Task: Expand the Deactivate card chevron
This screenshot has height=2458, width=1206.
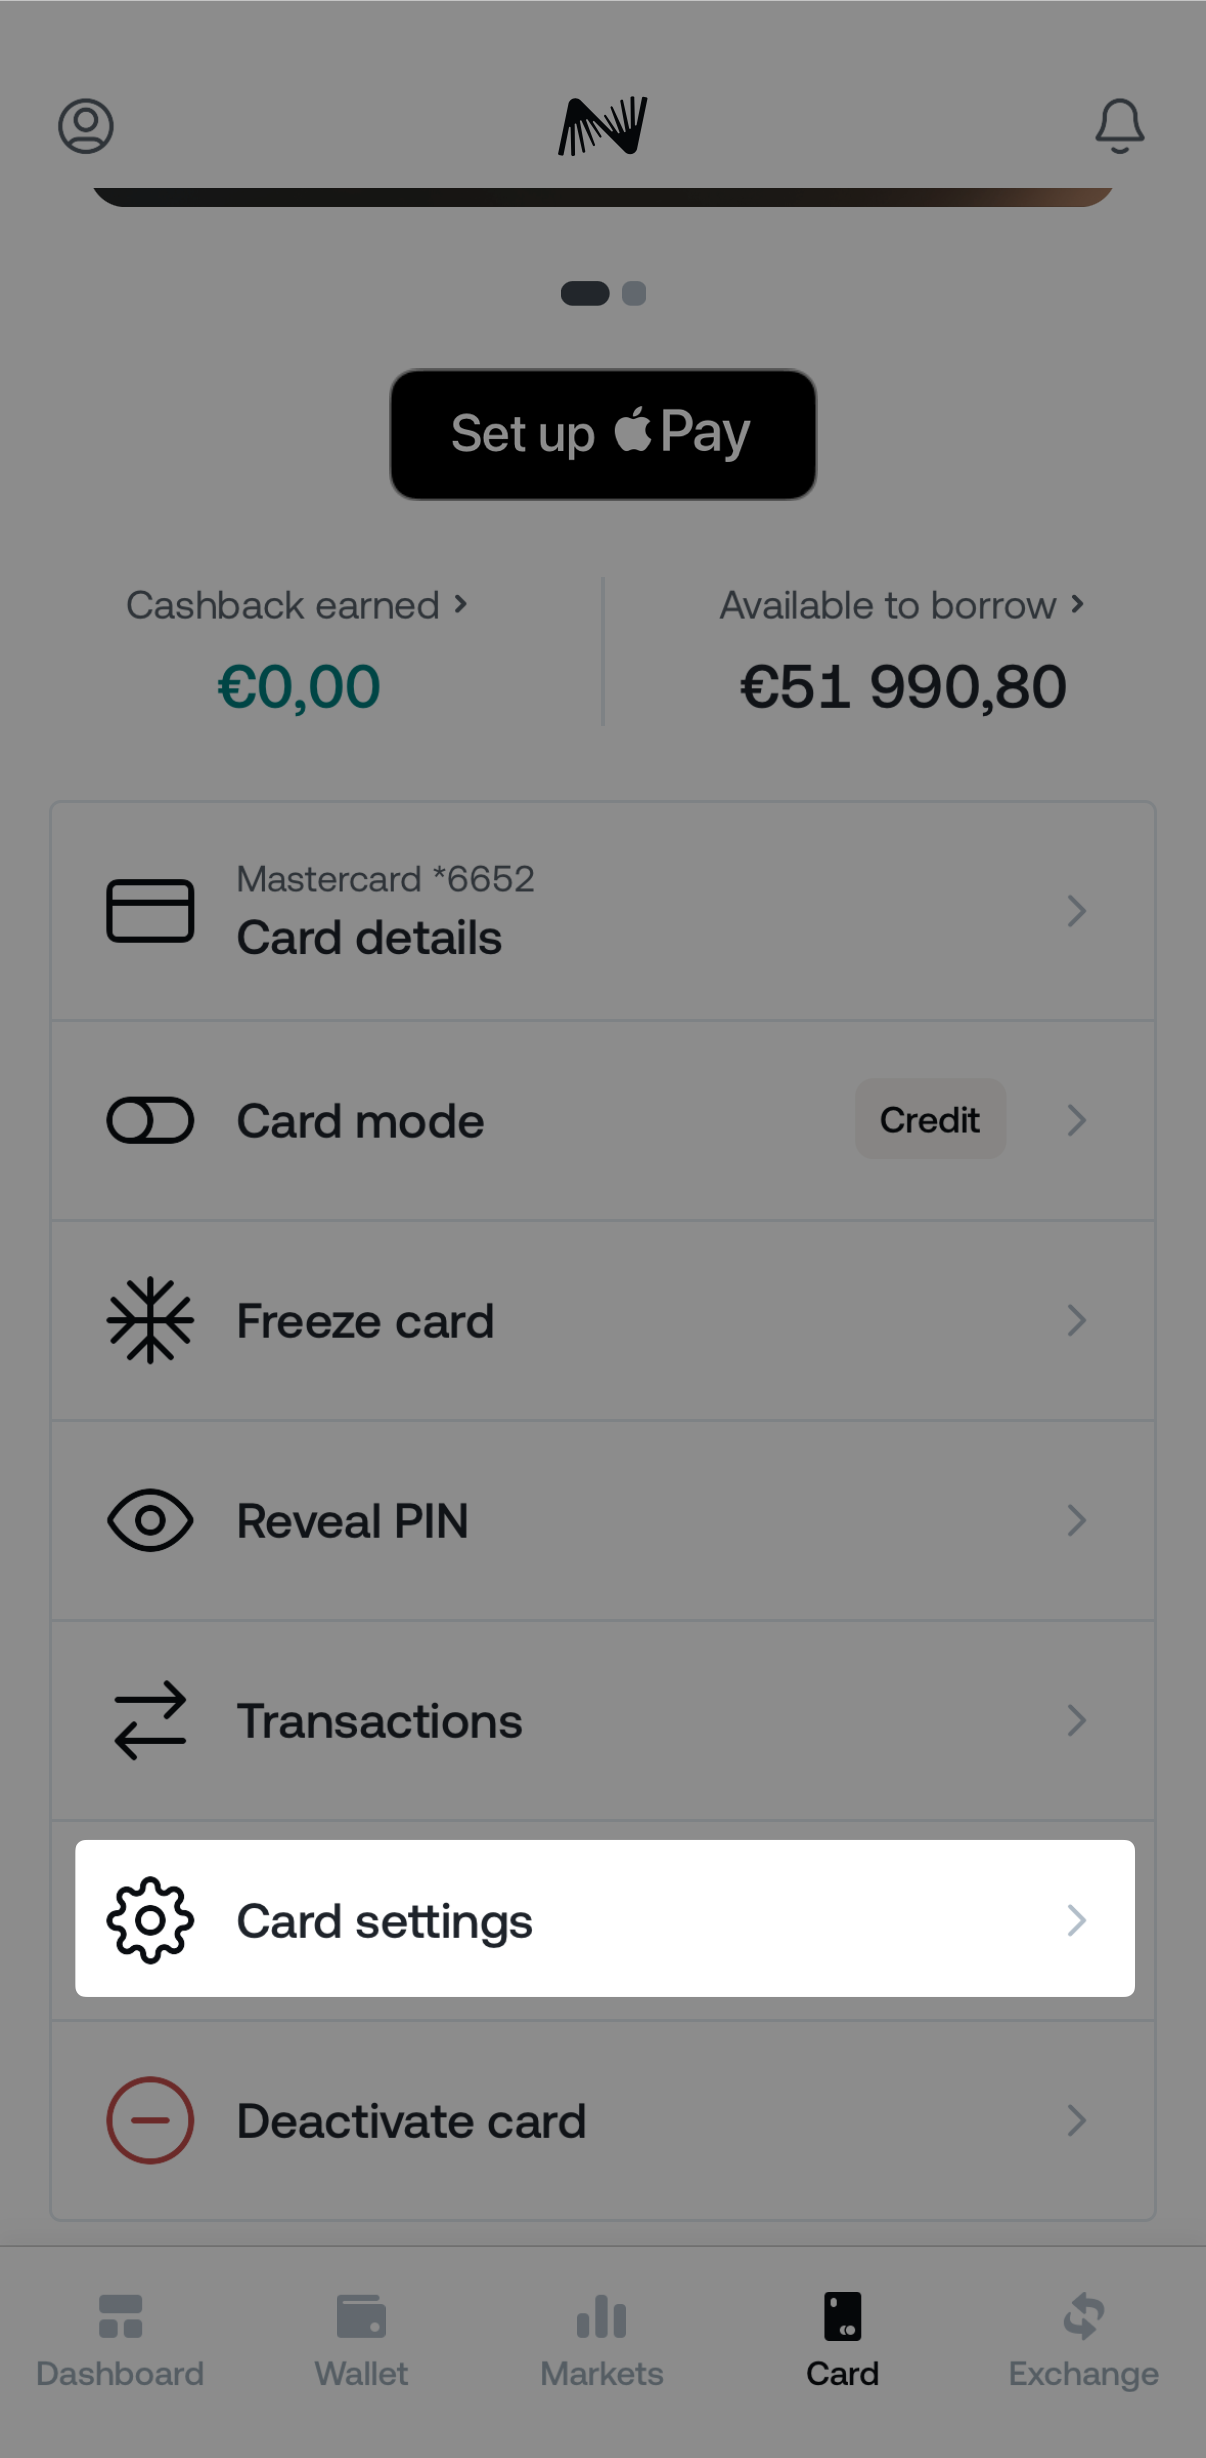Action: point(1076,2120)
